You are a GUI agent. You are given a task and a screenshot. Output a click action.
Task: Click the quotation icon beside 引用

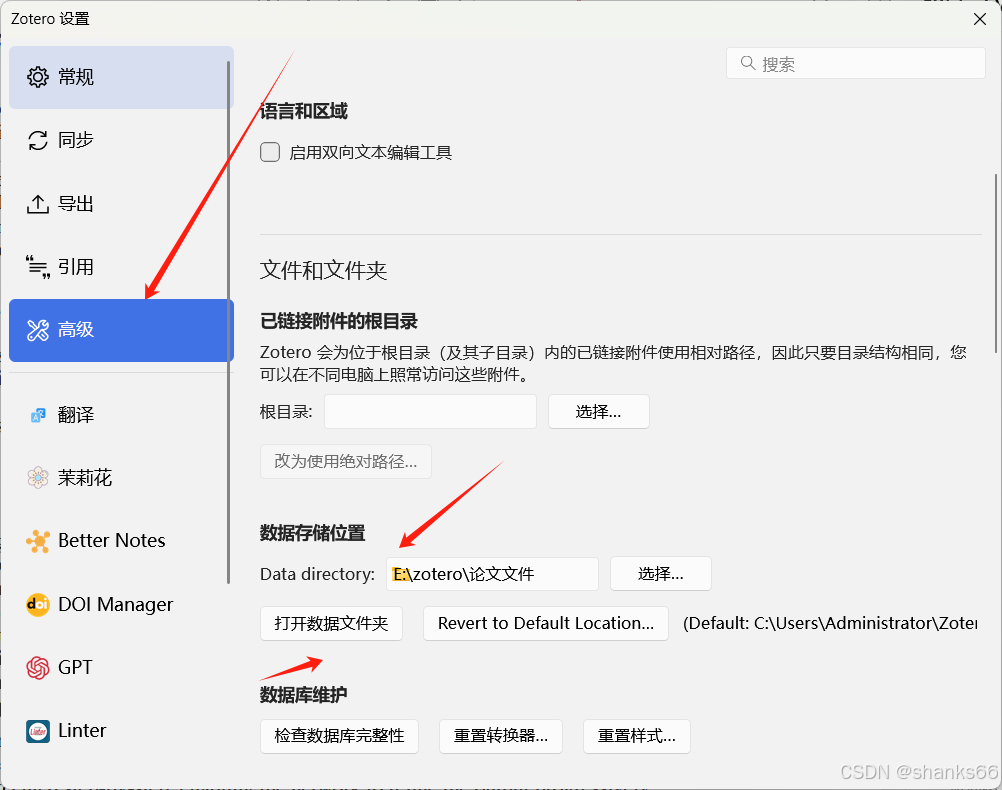tap(38, 267)
